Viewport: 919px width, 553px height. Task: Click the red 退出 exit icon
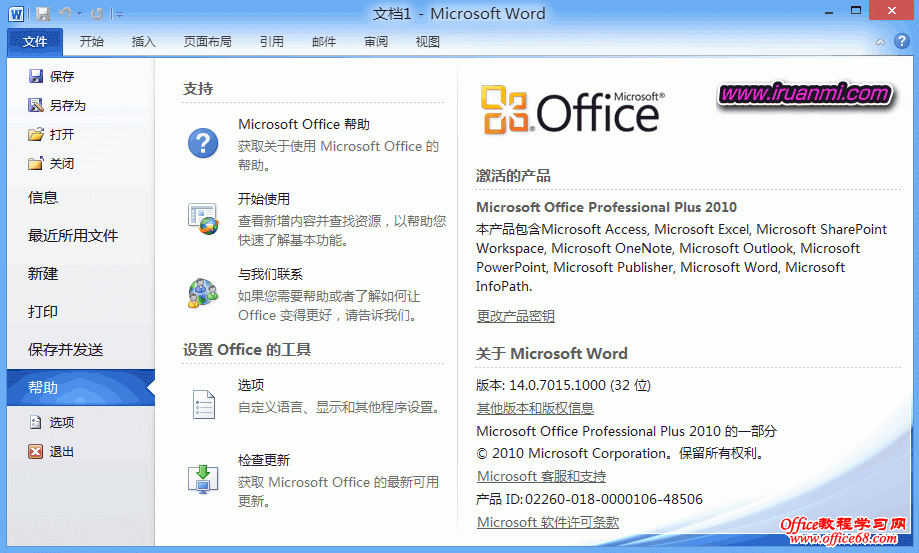tap(36, 451)
